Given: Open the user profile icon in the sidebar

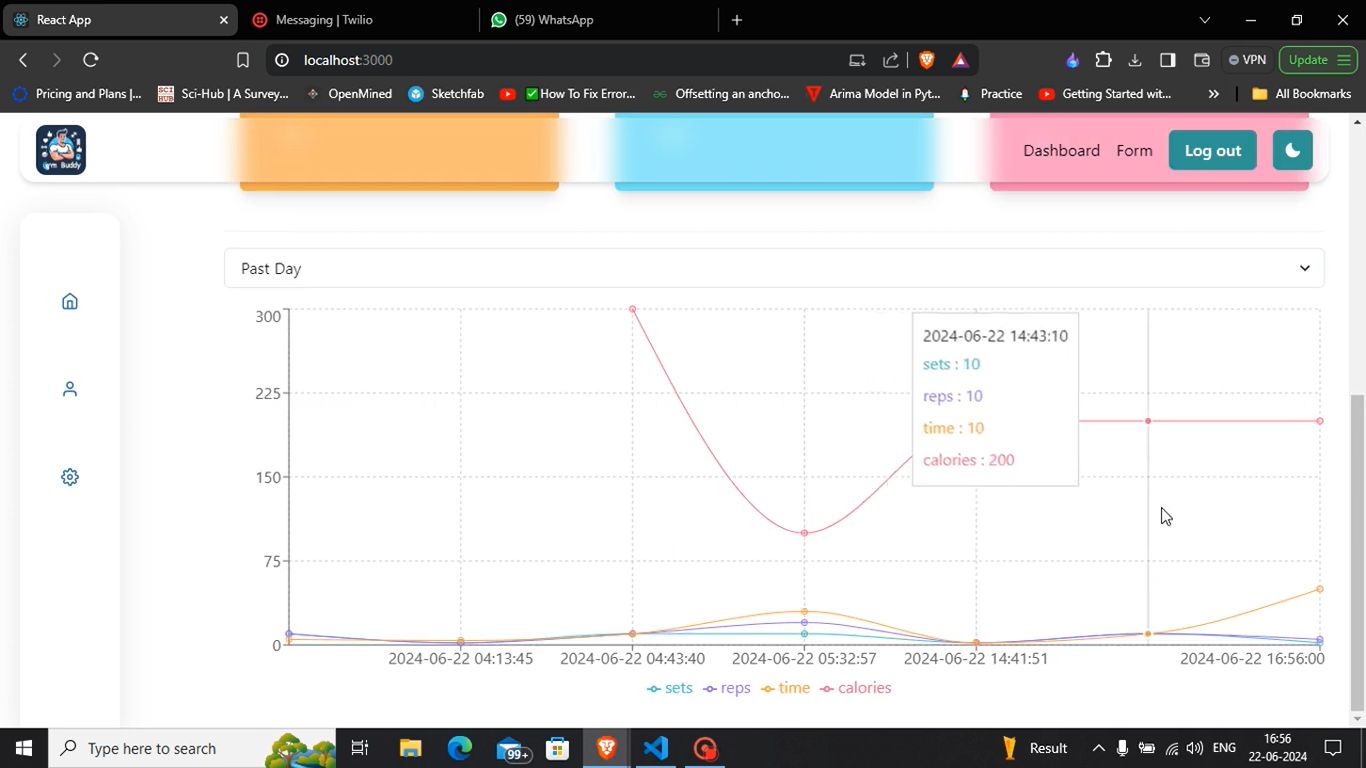Looking at the screenshot, I should pyautogui.click(x=69, y=389).
